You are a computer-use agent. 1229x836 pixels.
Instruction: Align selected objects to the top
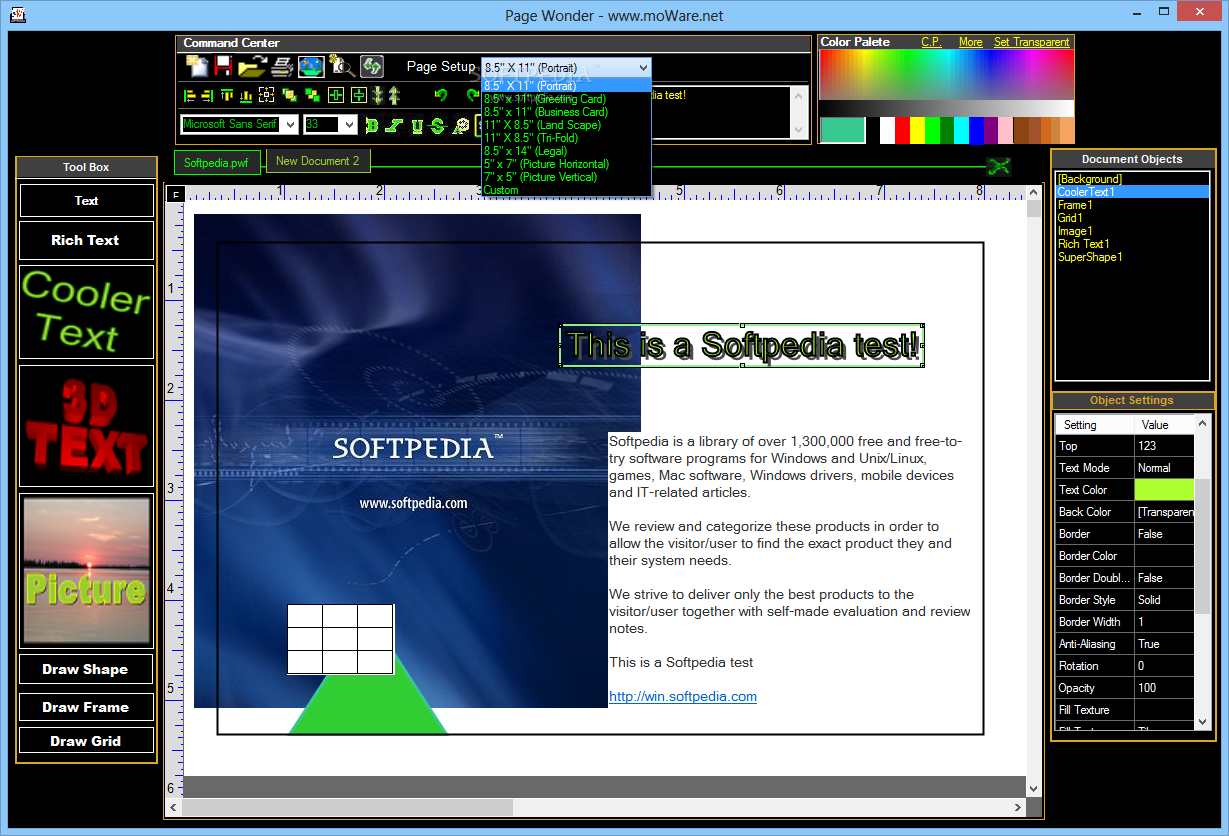tap(227, 95)
